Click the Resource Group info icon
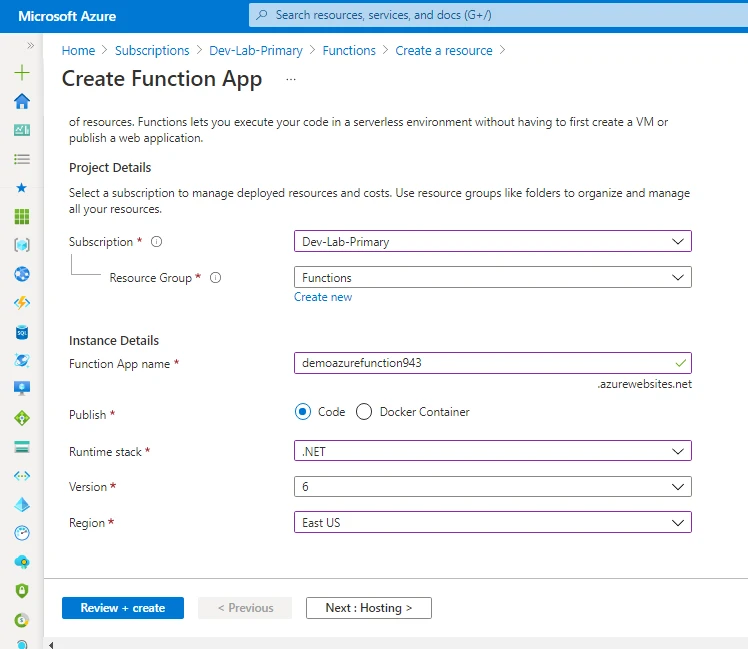Screen dimensions: 748x649 tap(216, 278)
